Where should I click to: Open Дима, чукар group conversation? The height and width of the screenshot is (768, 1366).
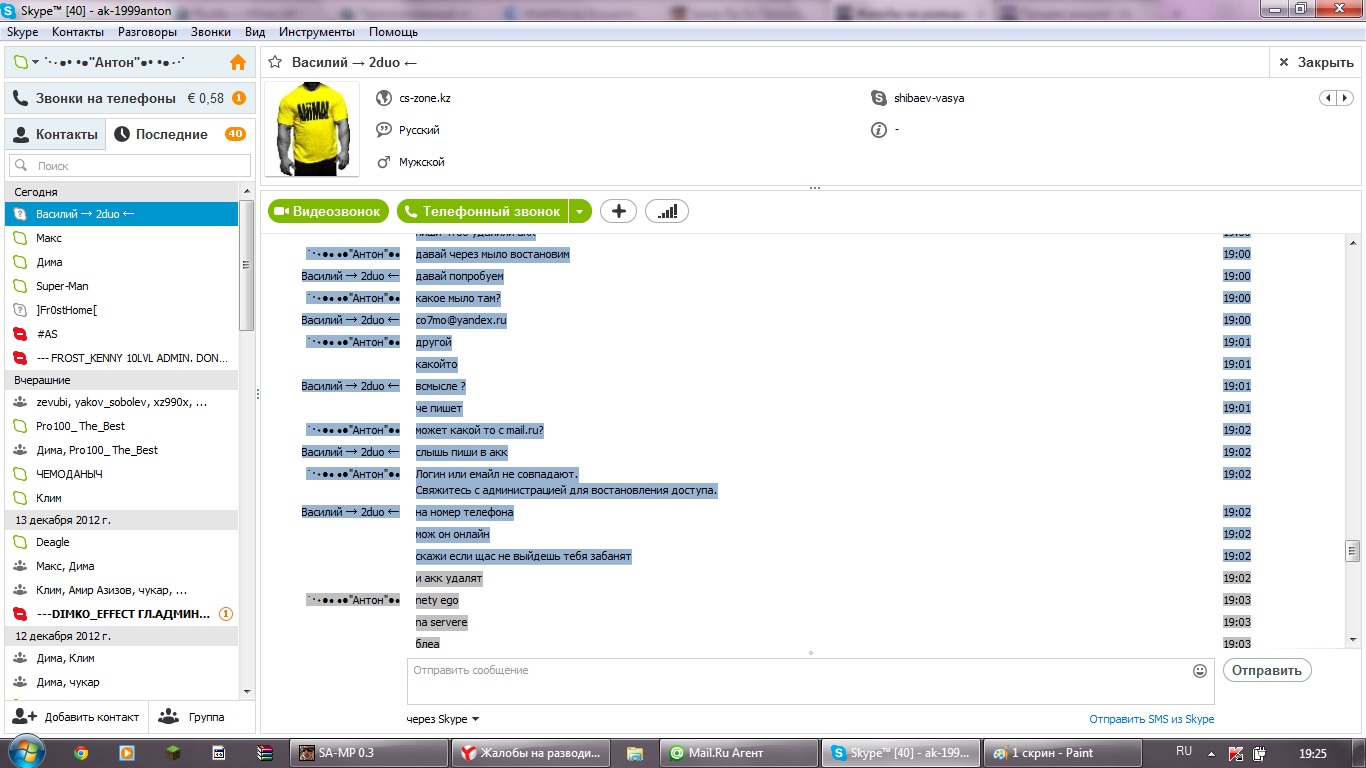122,682
